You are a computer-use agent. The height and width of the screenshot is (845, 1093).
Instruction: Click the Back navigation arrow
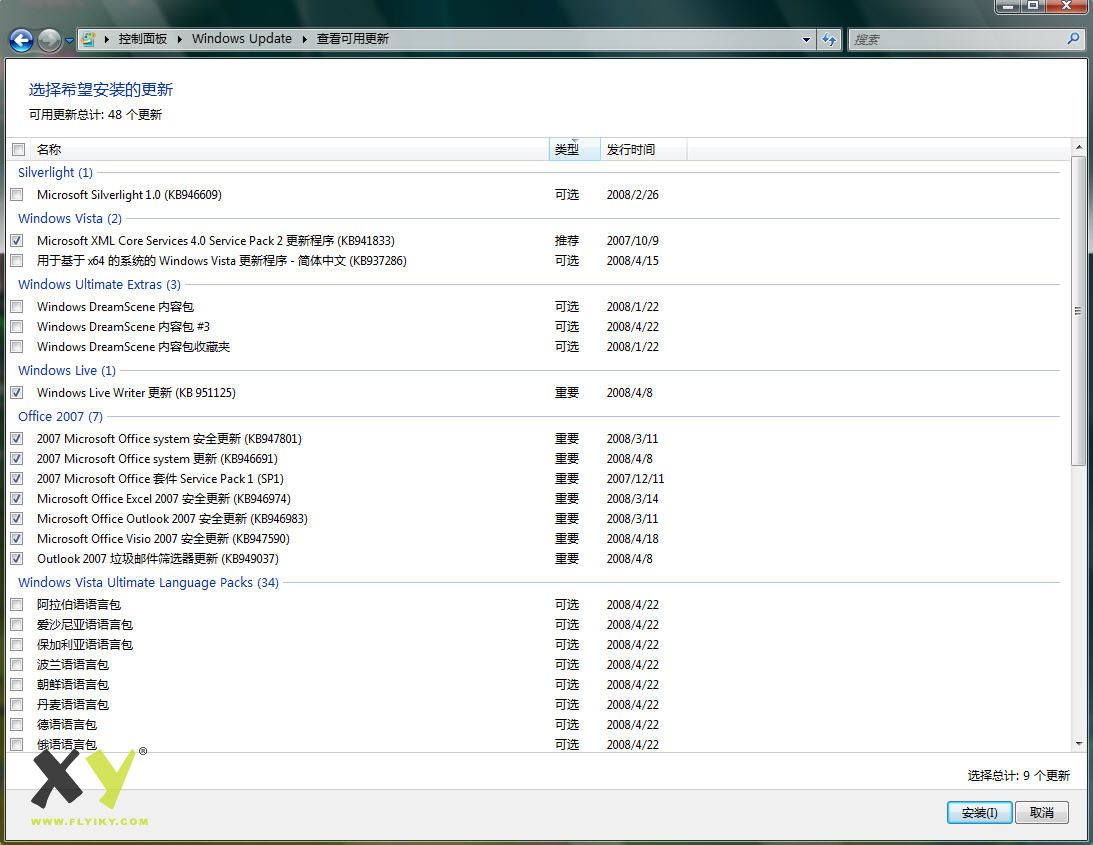pyautogui.click(x=21, y=40)
